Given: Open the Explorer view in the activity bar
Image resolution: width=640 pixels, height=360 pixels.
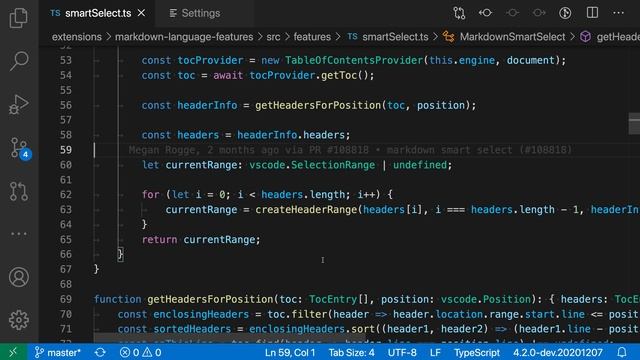Looking at the screenshot, I should coord(19,18).
